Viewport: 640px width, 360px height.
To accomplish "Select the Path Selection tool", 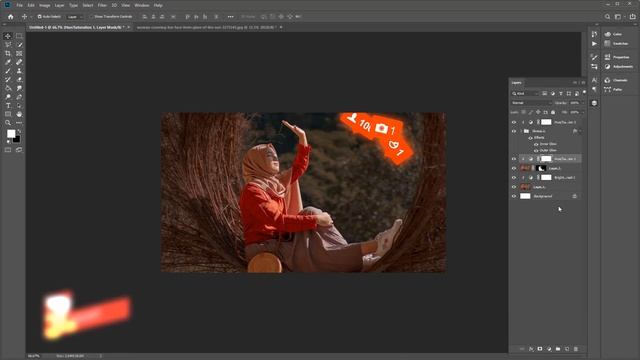I will 19,106.
